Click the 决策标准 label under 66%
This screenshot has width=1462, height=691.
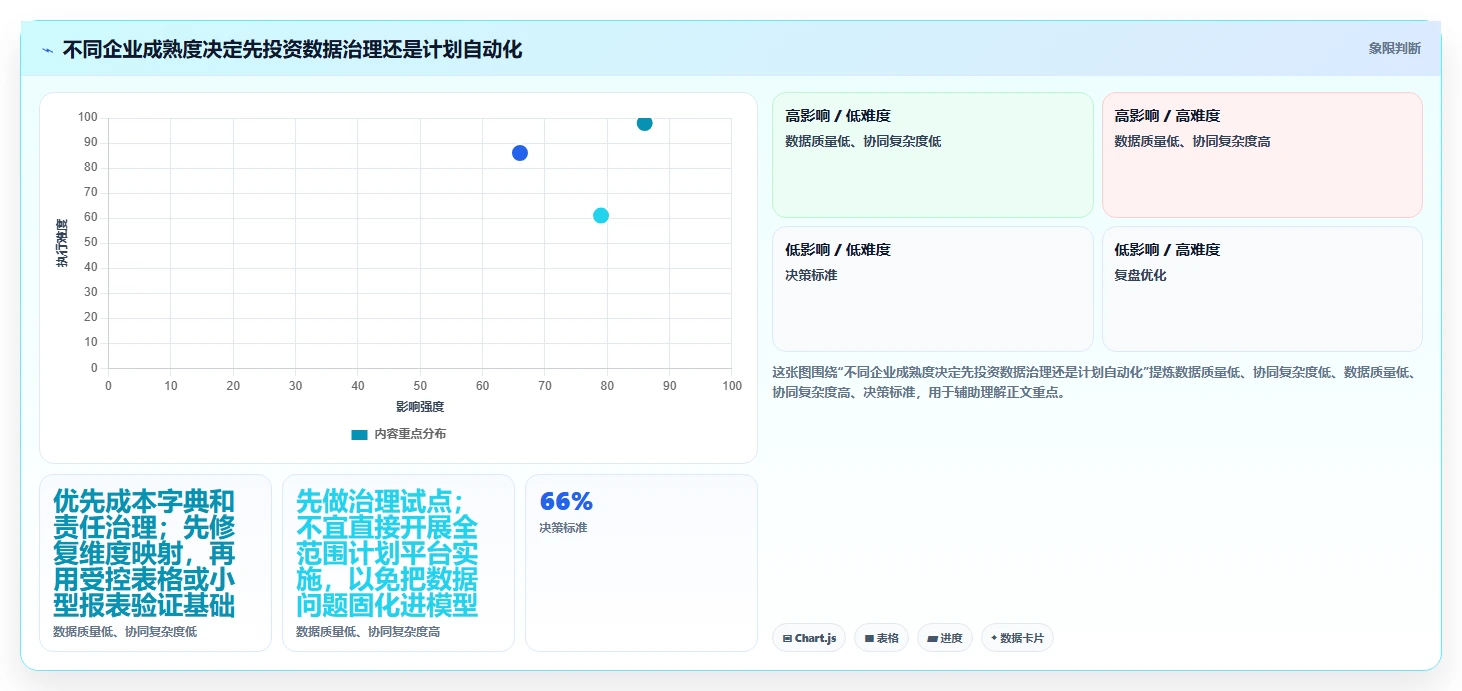click(563, 527)
